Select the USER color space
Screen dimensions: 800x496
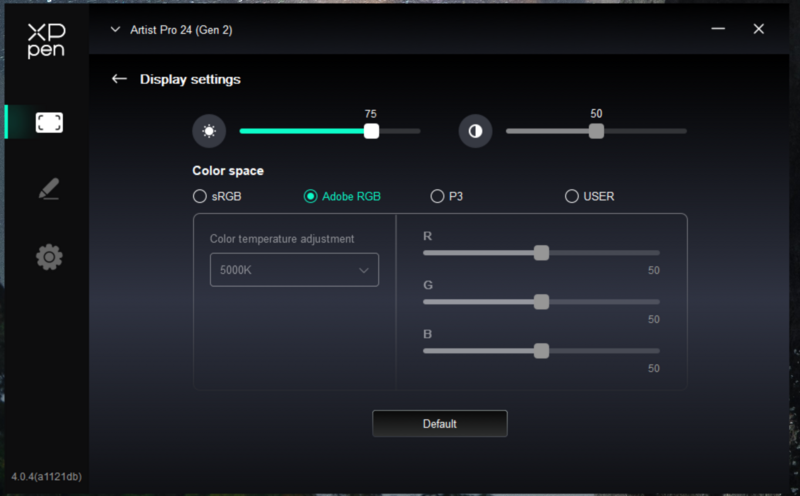point(589,196)
